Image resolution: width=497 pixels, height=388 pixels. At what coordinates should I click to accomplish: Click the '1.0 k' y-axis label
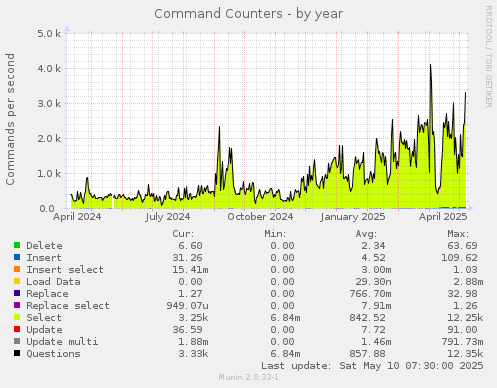49,174
